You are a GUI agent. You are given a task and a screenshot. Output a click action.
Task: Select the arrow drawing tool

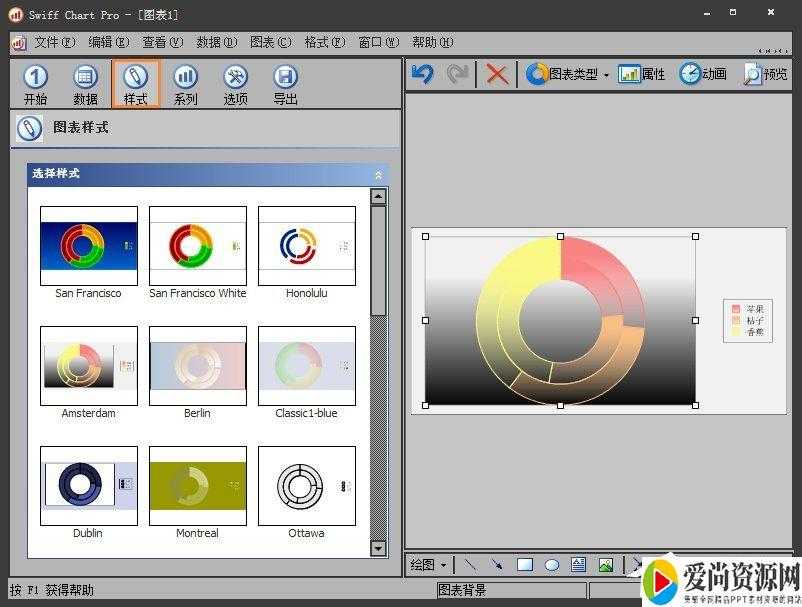click(497, 565)
